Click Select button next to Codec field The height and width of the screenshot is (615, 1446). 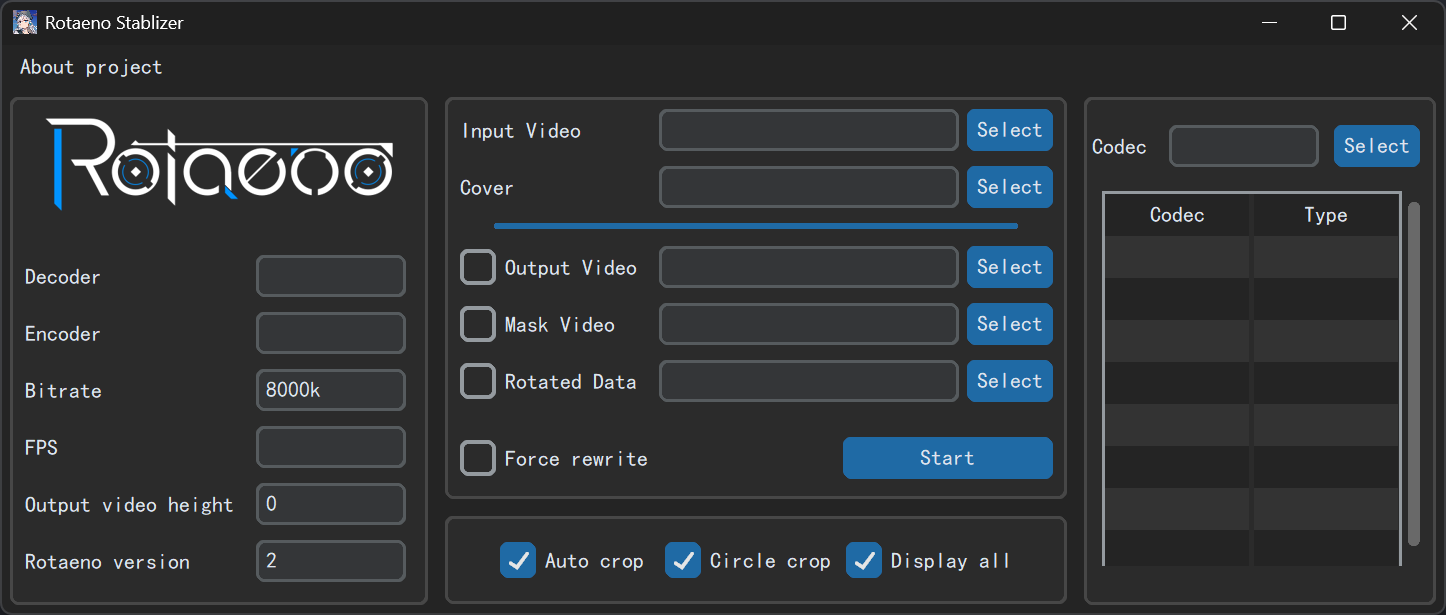tap(1377, 146)
